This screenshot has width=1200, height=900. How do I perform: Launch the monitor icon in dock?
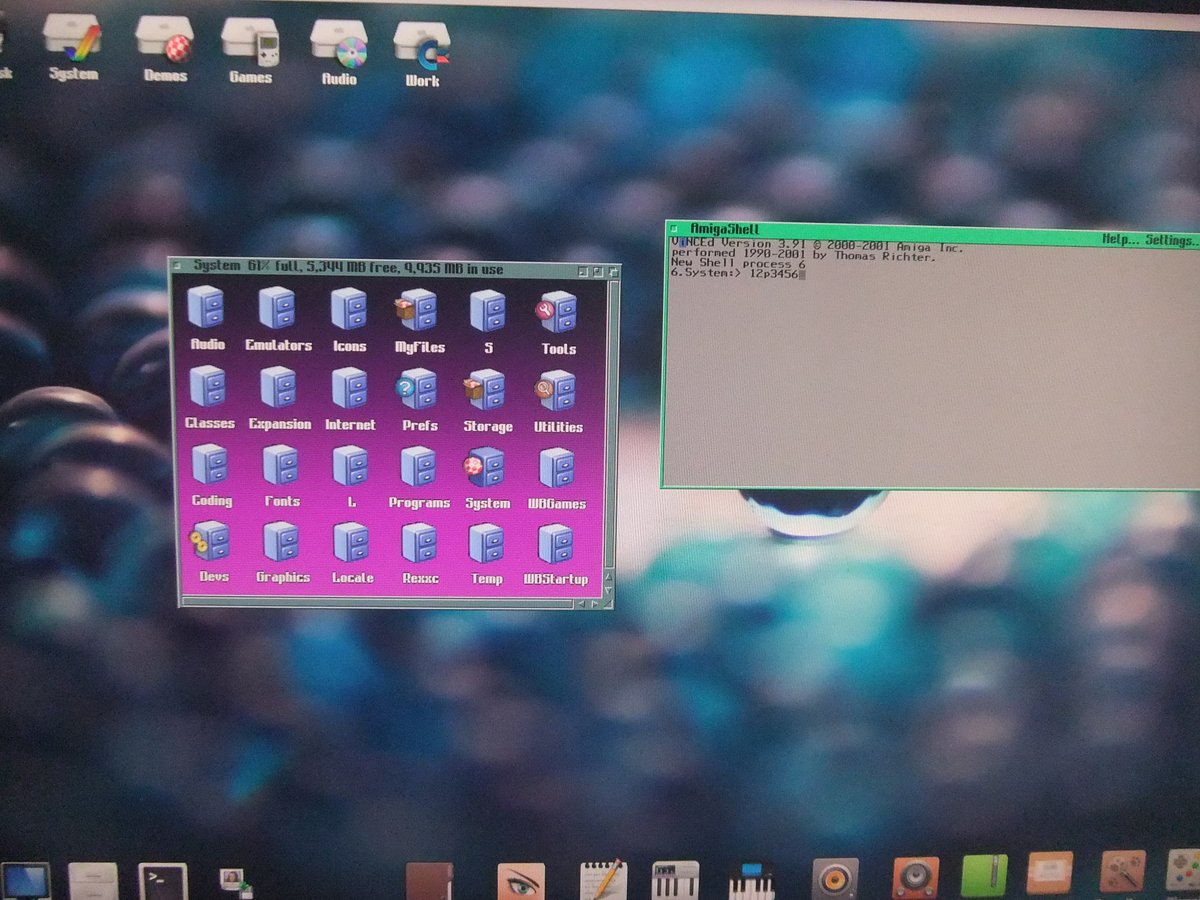click(25, 881)
